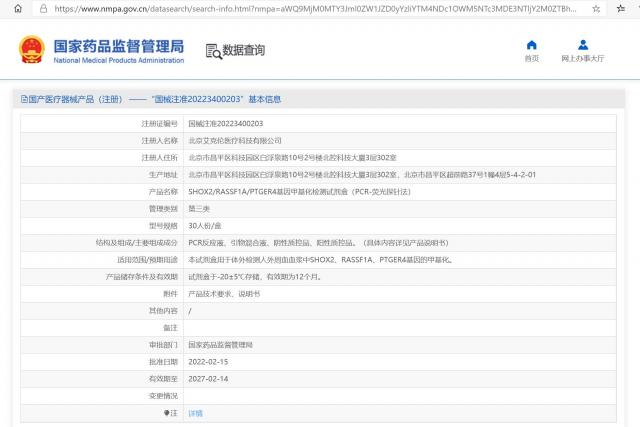
Task: Click the 备注 label
Action: click(x=171, y=328)
